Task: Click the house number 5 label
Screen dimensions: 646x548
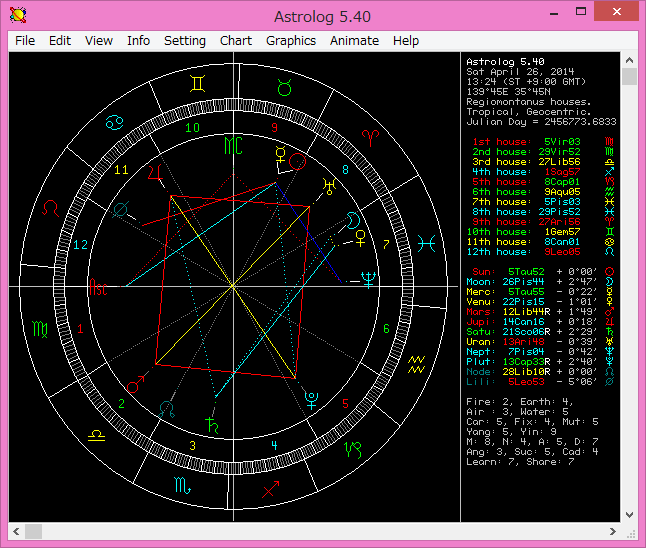Action: pyautogui.click(x=345, y=404)
